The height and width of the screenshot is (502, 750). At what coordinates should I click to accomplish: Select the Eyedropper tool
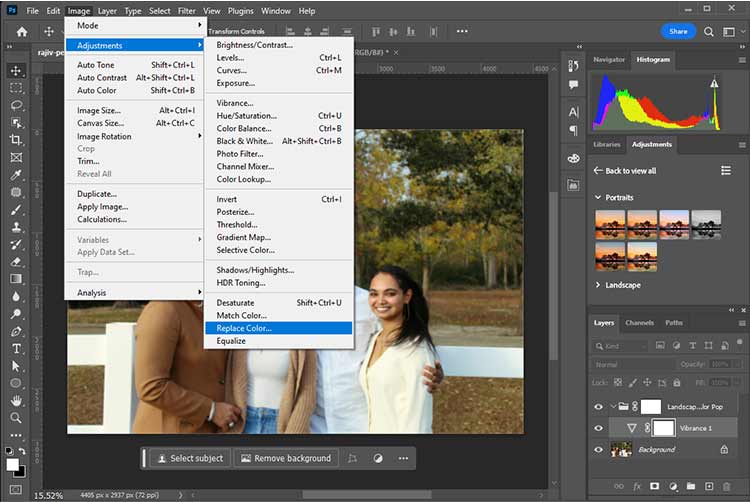(16, 175)
